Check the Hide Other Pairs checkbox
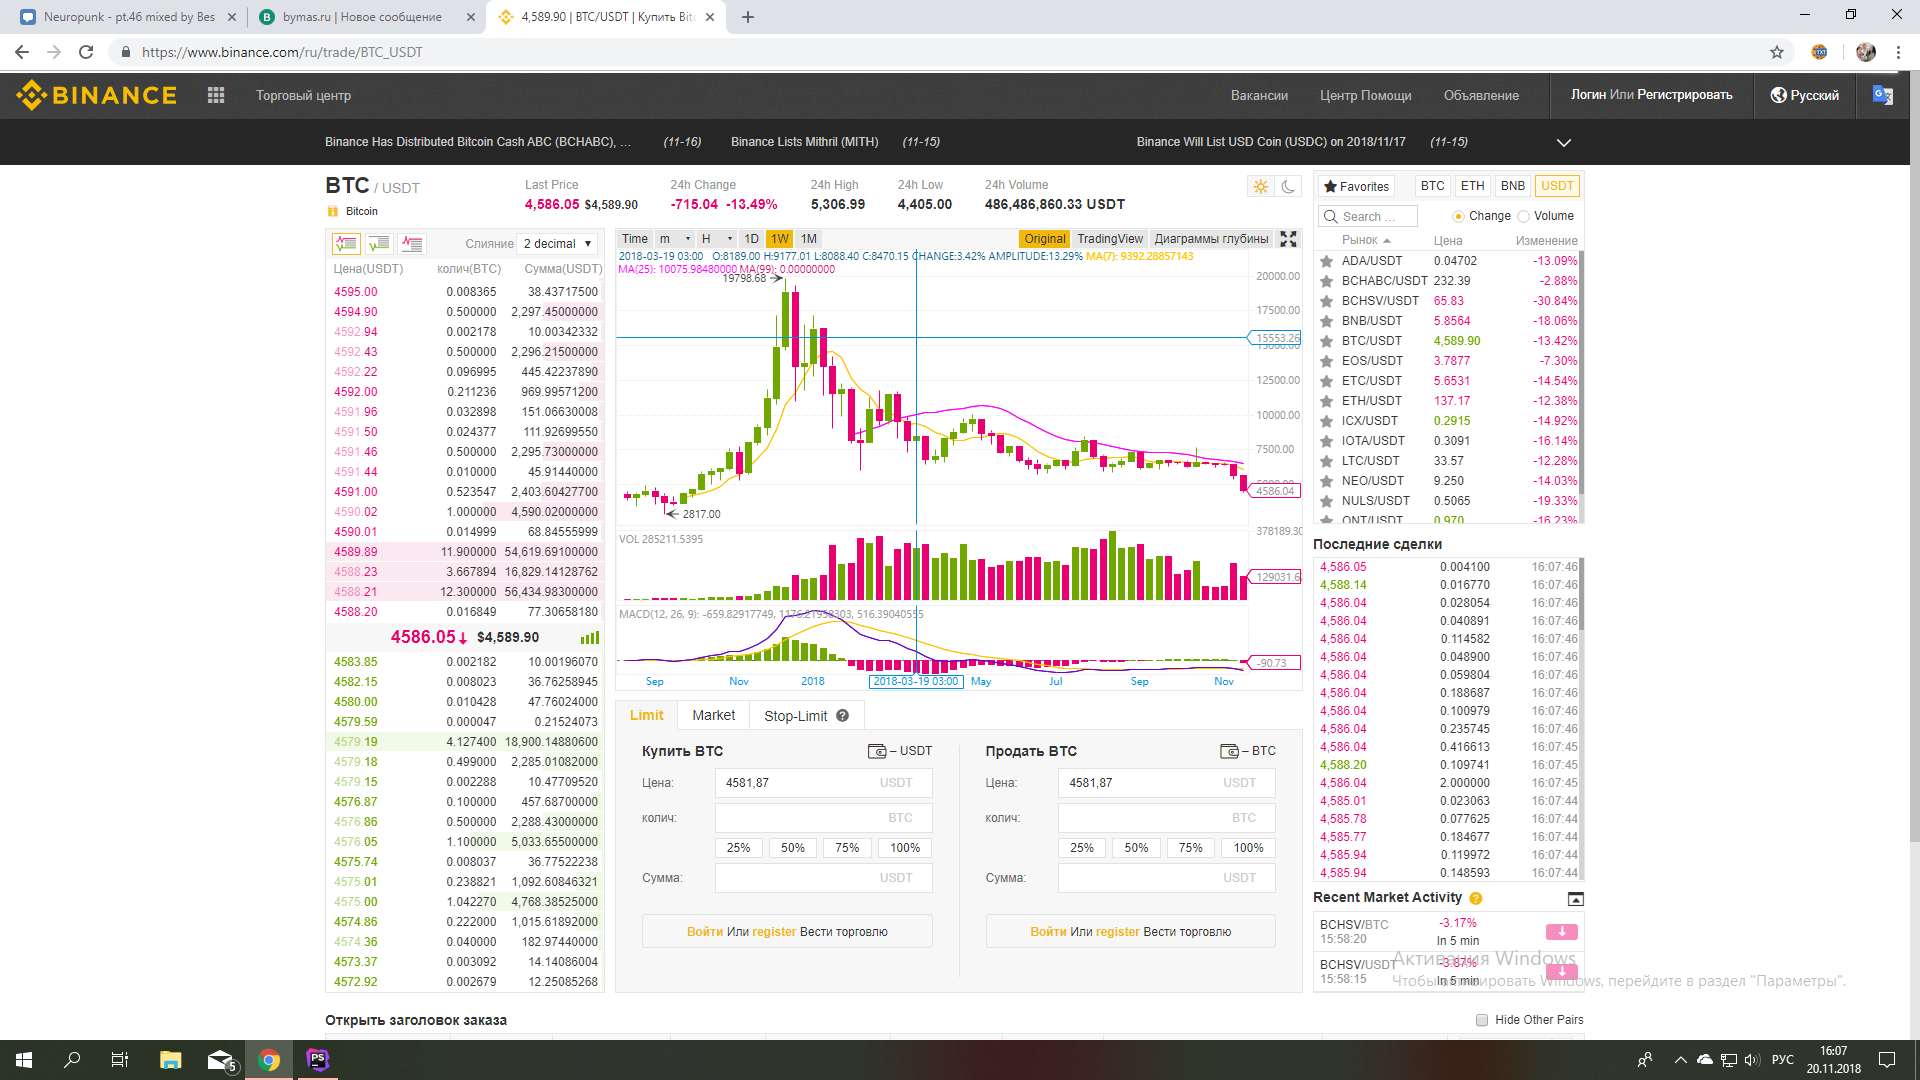 click(x=1482, y=1020)
